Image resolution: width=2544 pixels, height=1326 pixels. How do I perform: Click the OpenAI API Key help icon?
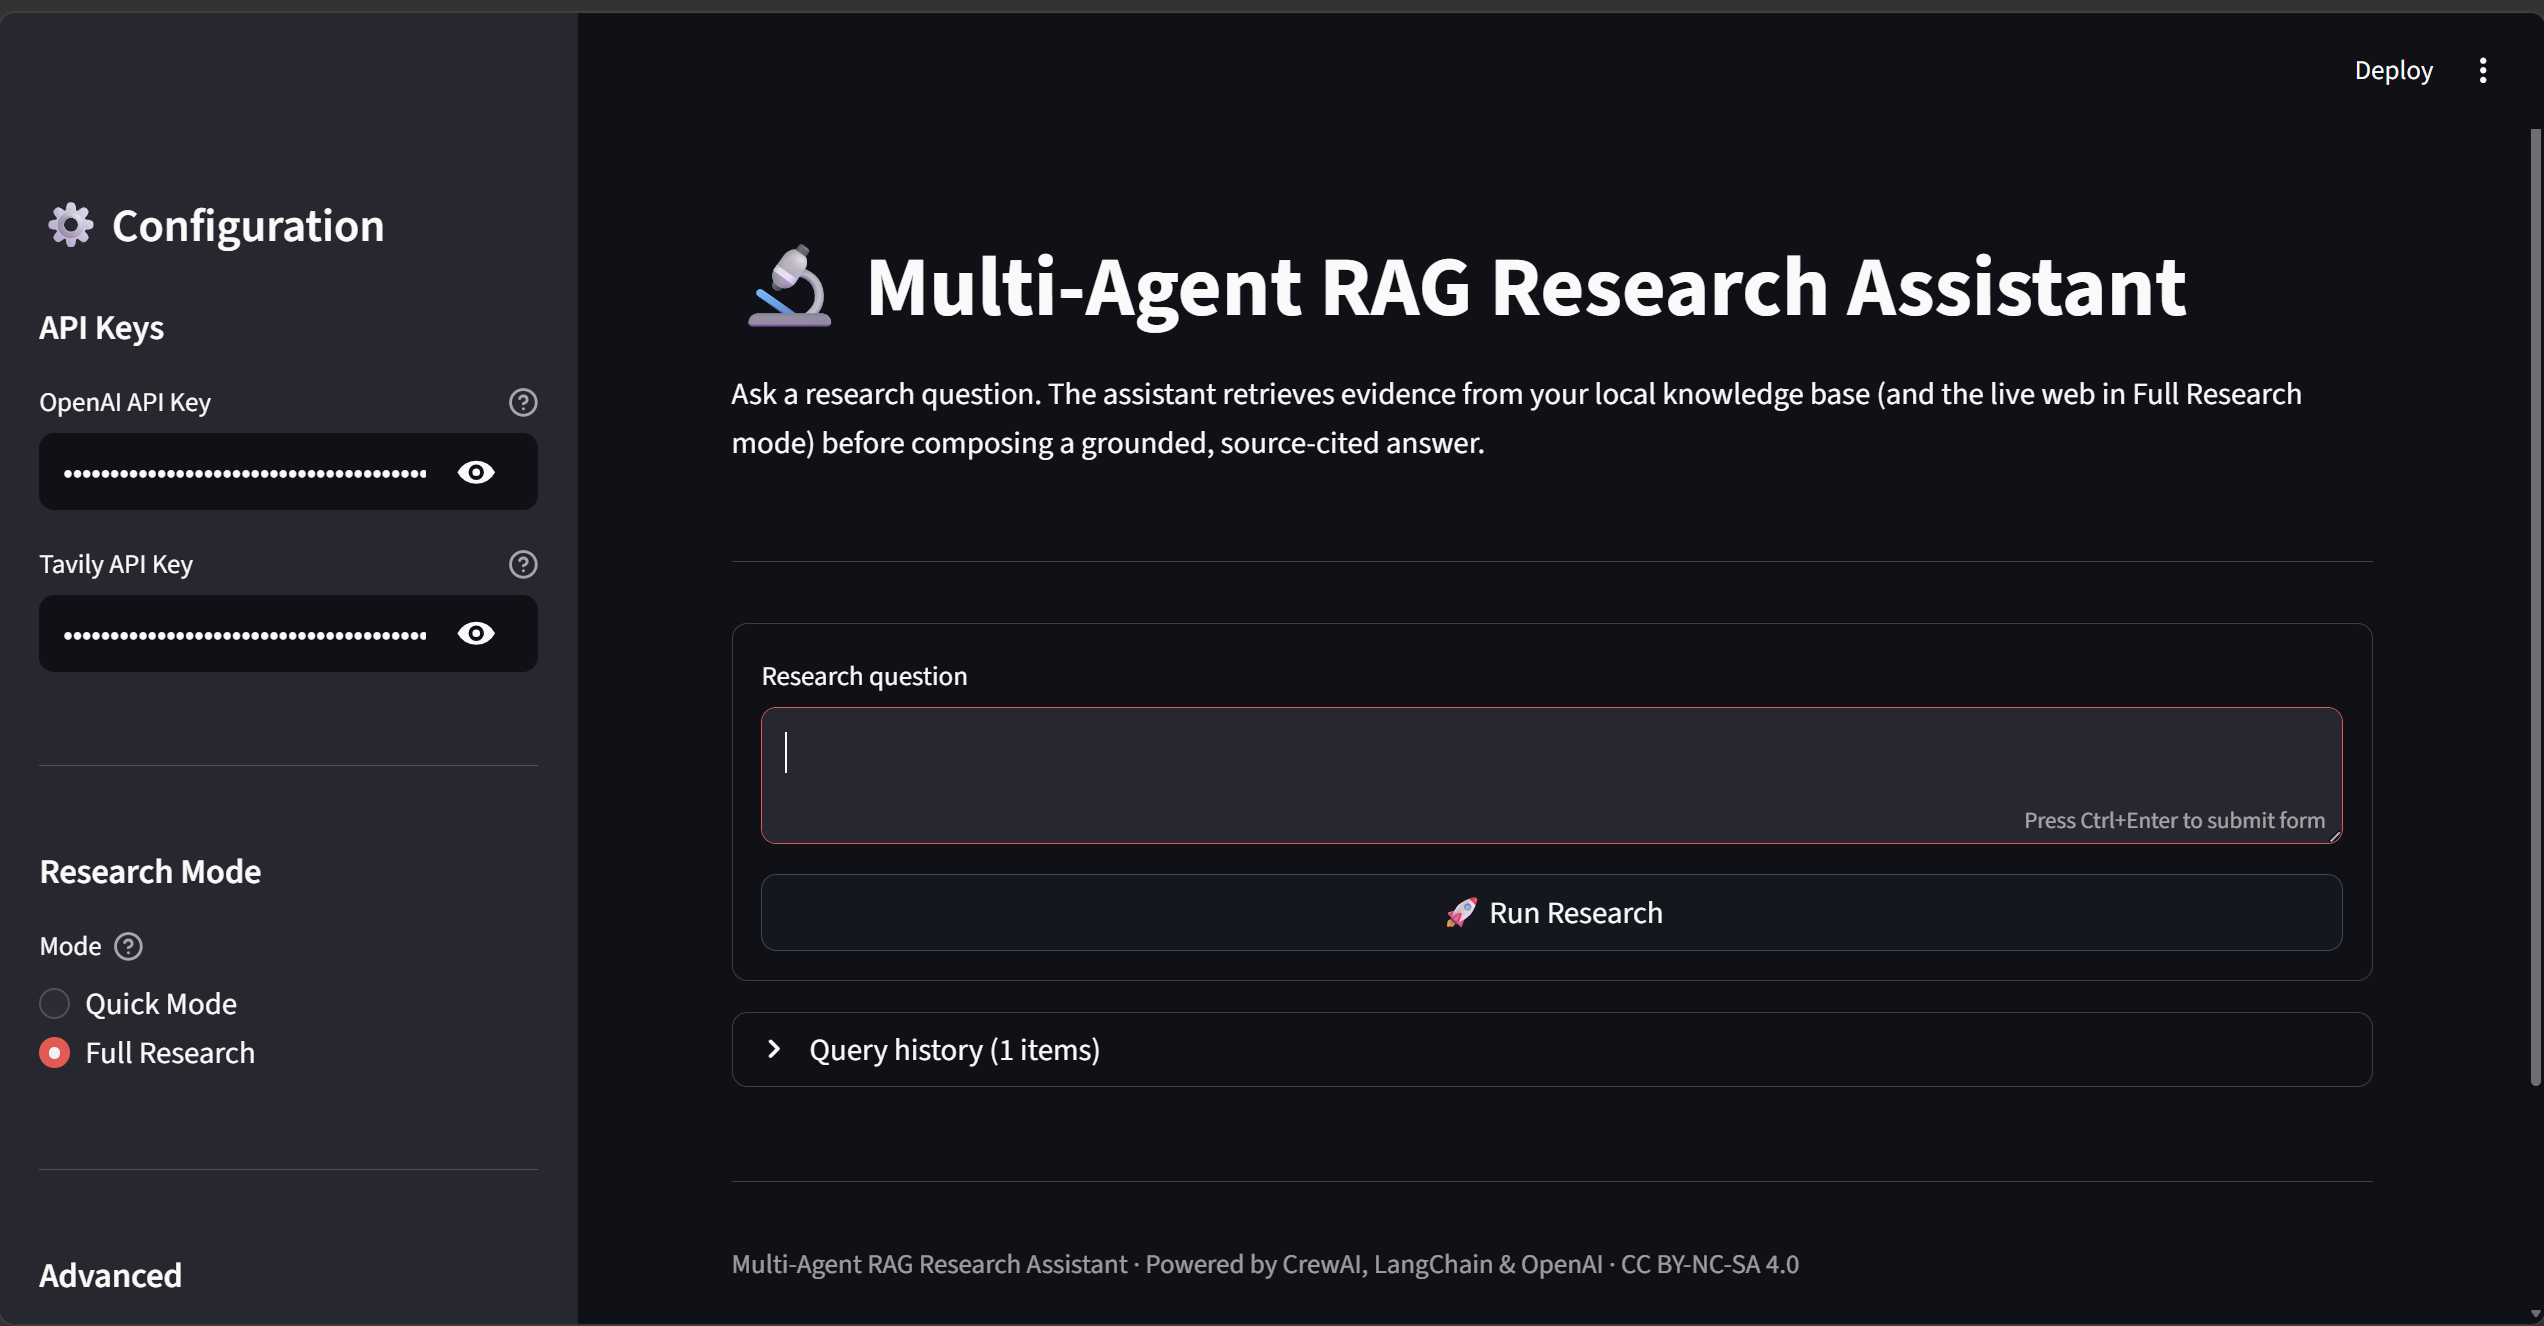523,402
